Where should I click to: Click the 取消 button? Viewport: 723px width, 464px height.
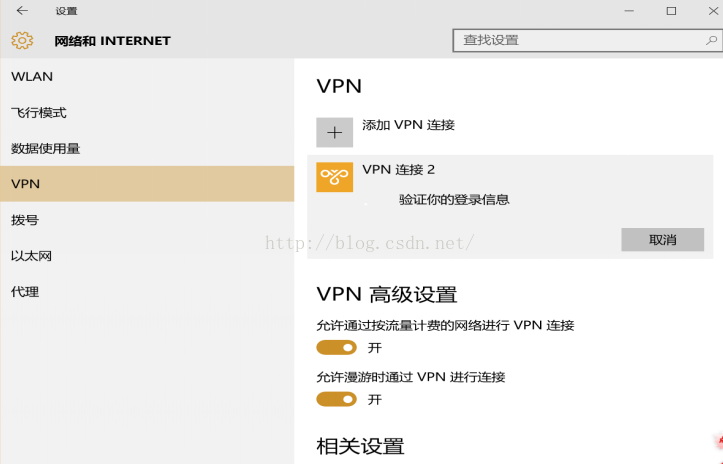663,239
